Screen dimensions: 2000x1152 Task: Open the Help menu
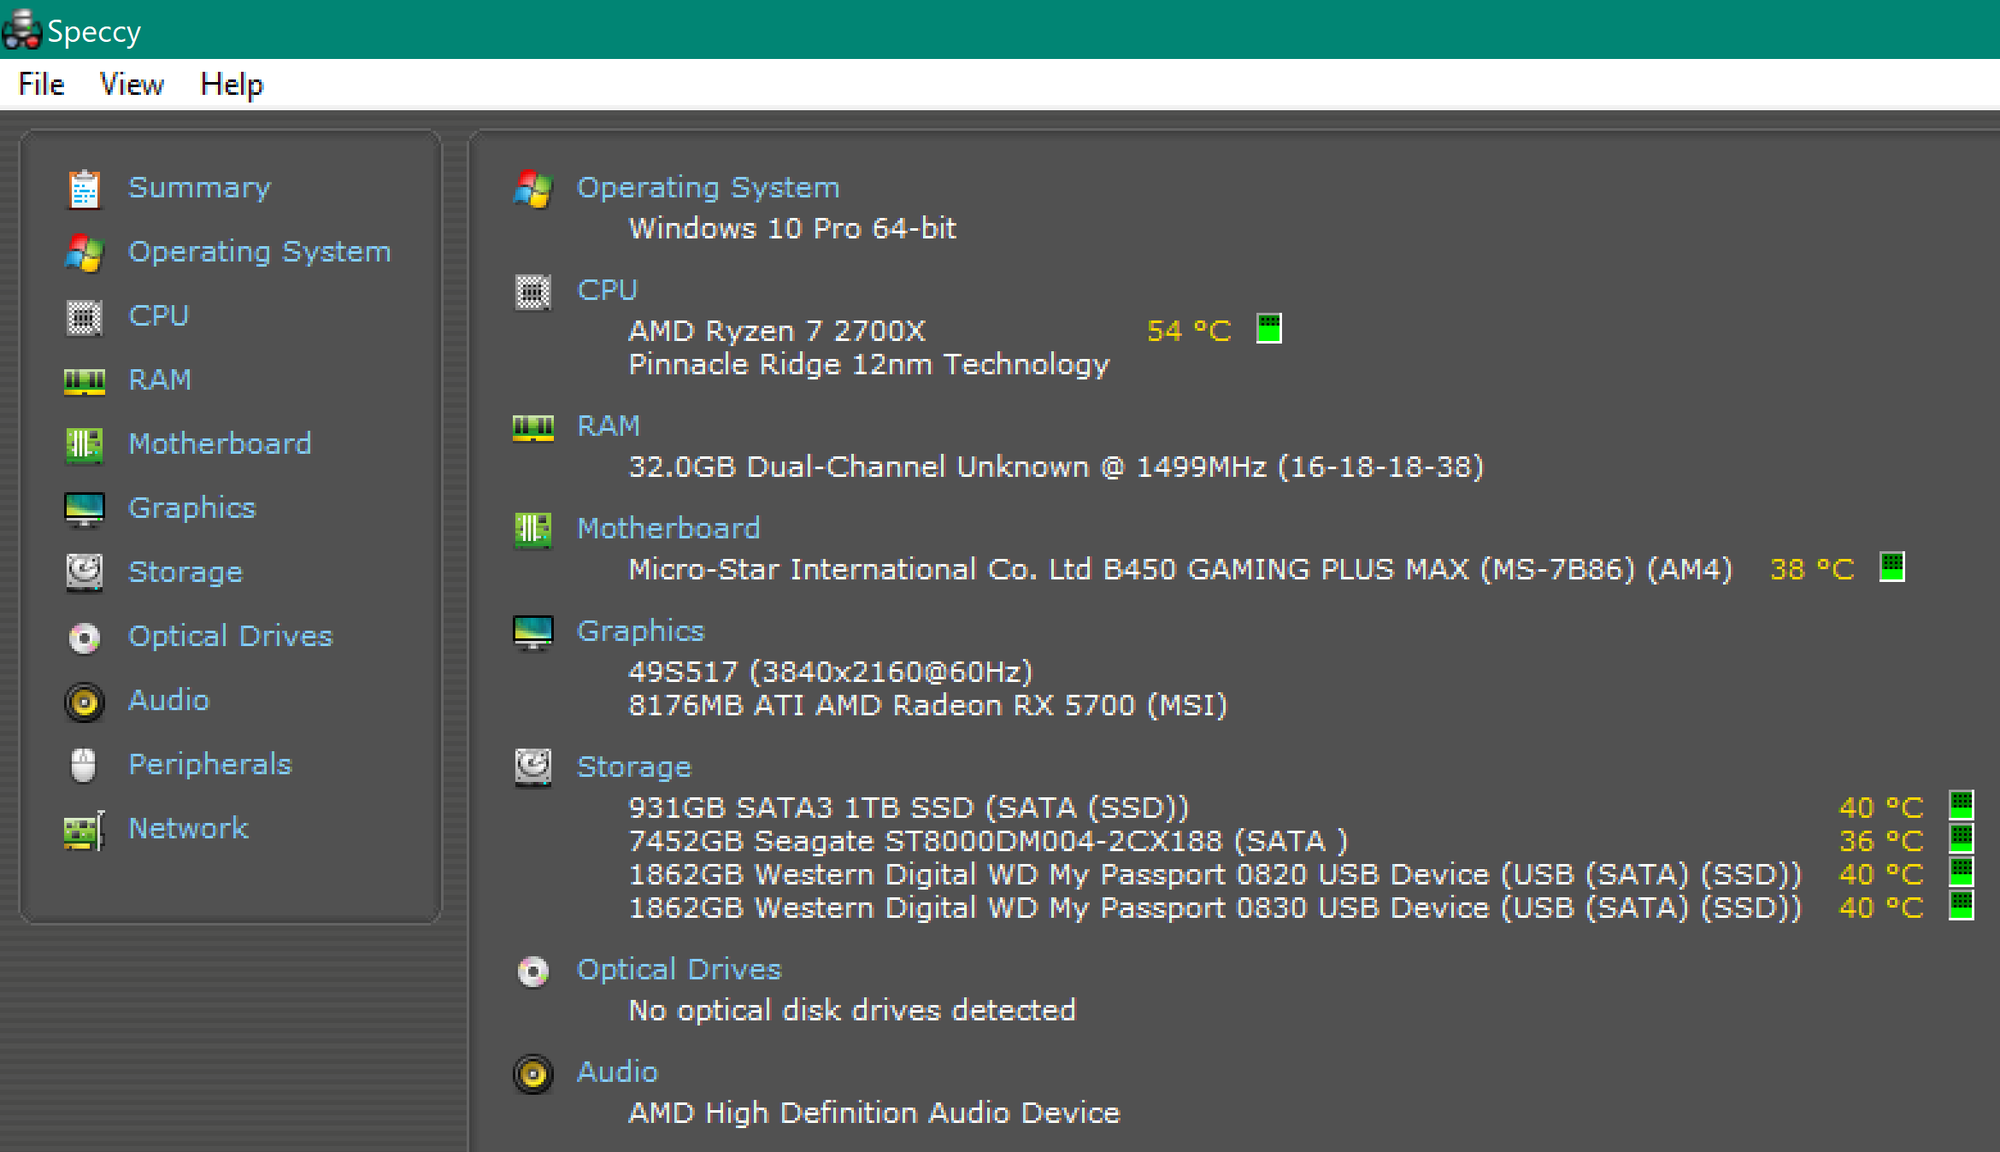[x=231, y=85]
